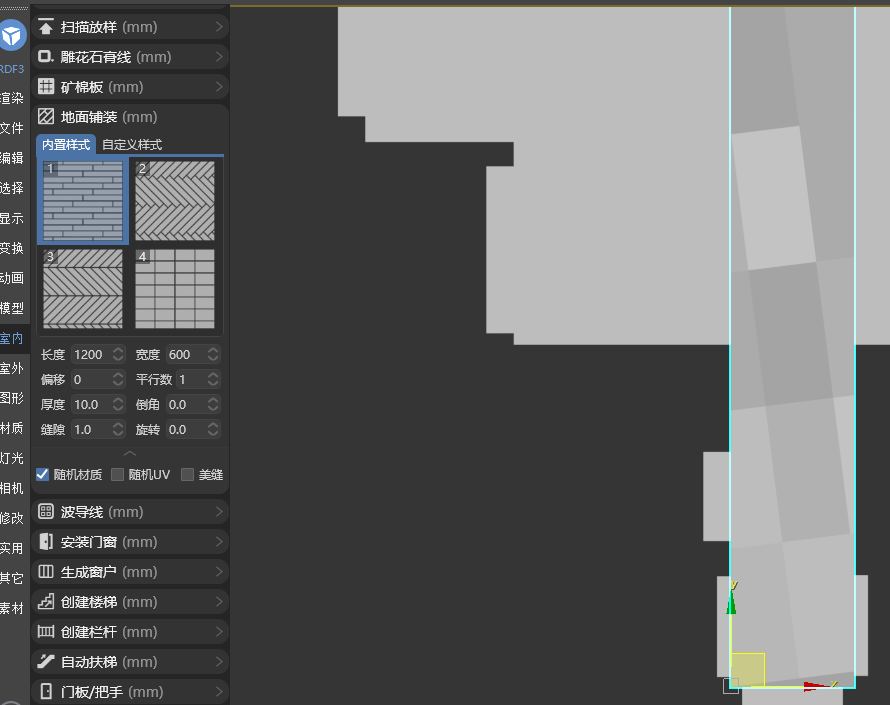The width and height of the screenshot is (890, 705).
Task: Click the 自动扶梯 escalator icon
Action: click(45, 662)
